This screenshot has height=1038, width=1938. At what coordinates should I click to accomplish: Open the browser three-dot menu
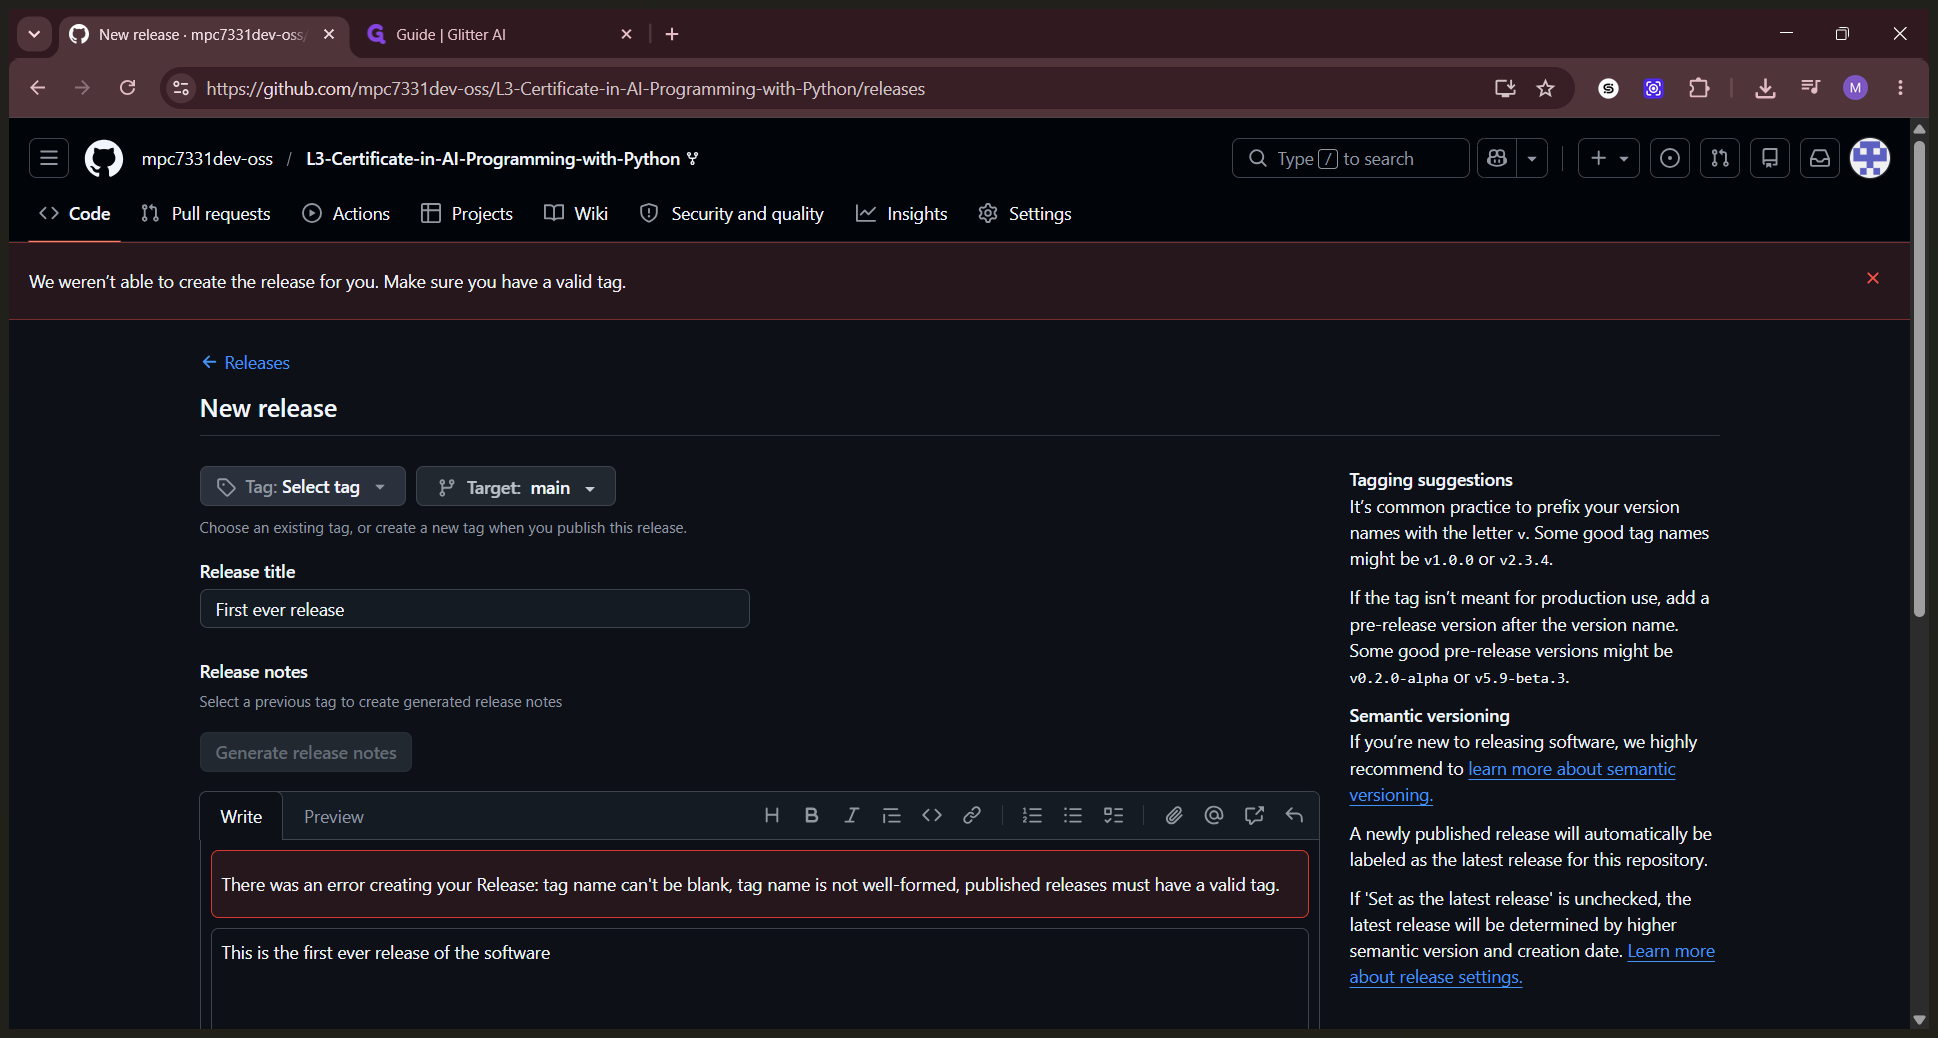[1900, 88]
